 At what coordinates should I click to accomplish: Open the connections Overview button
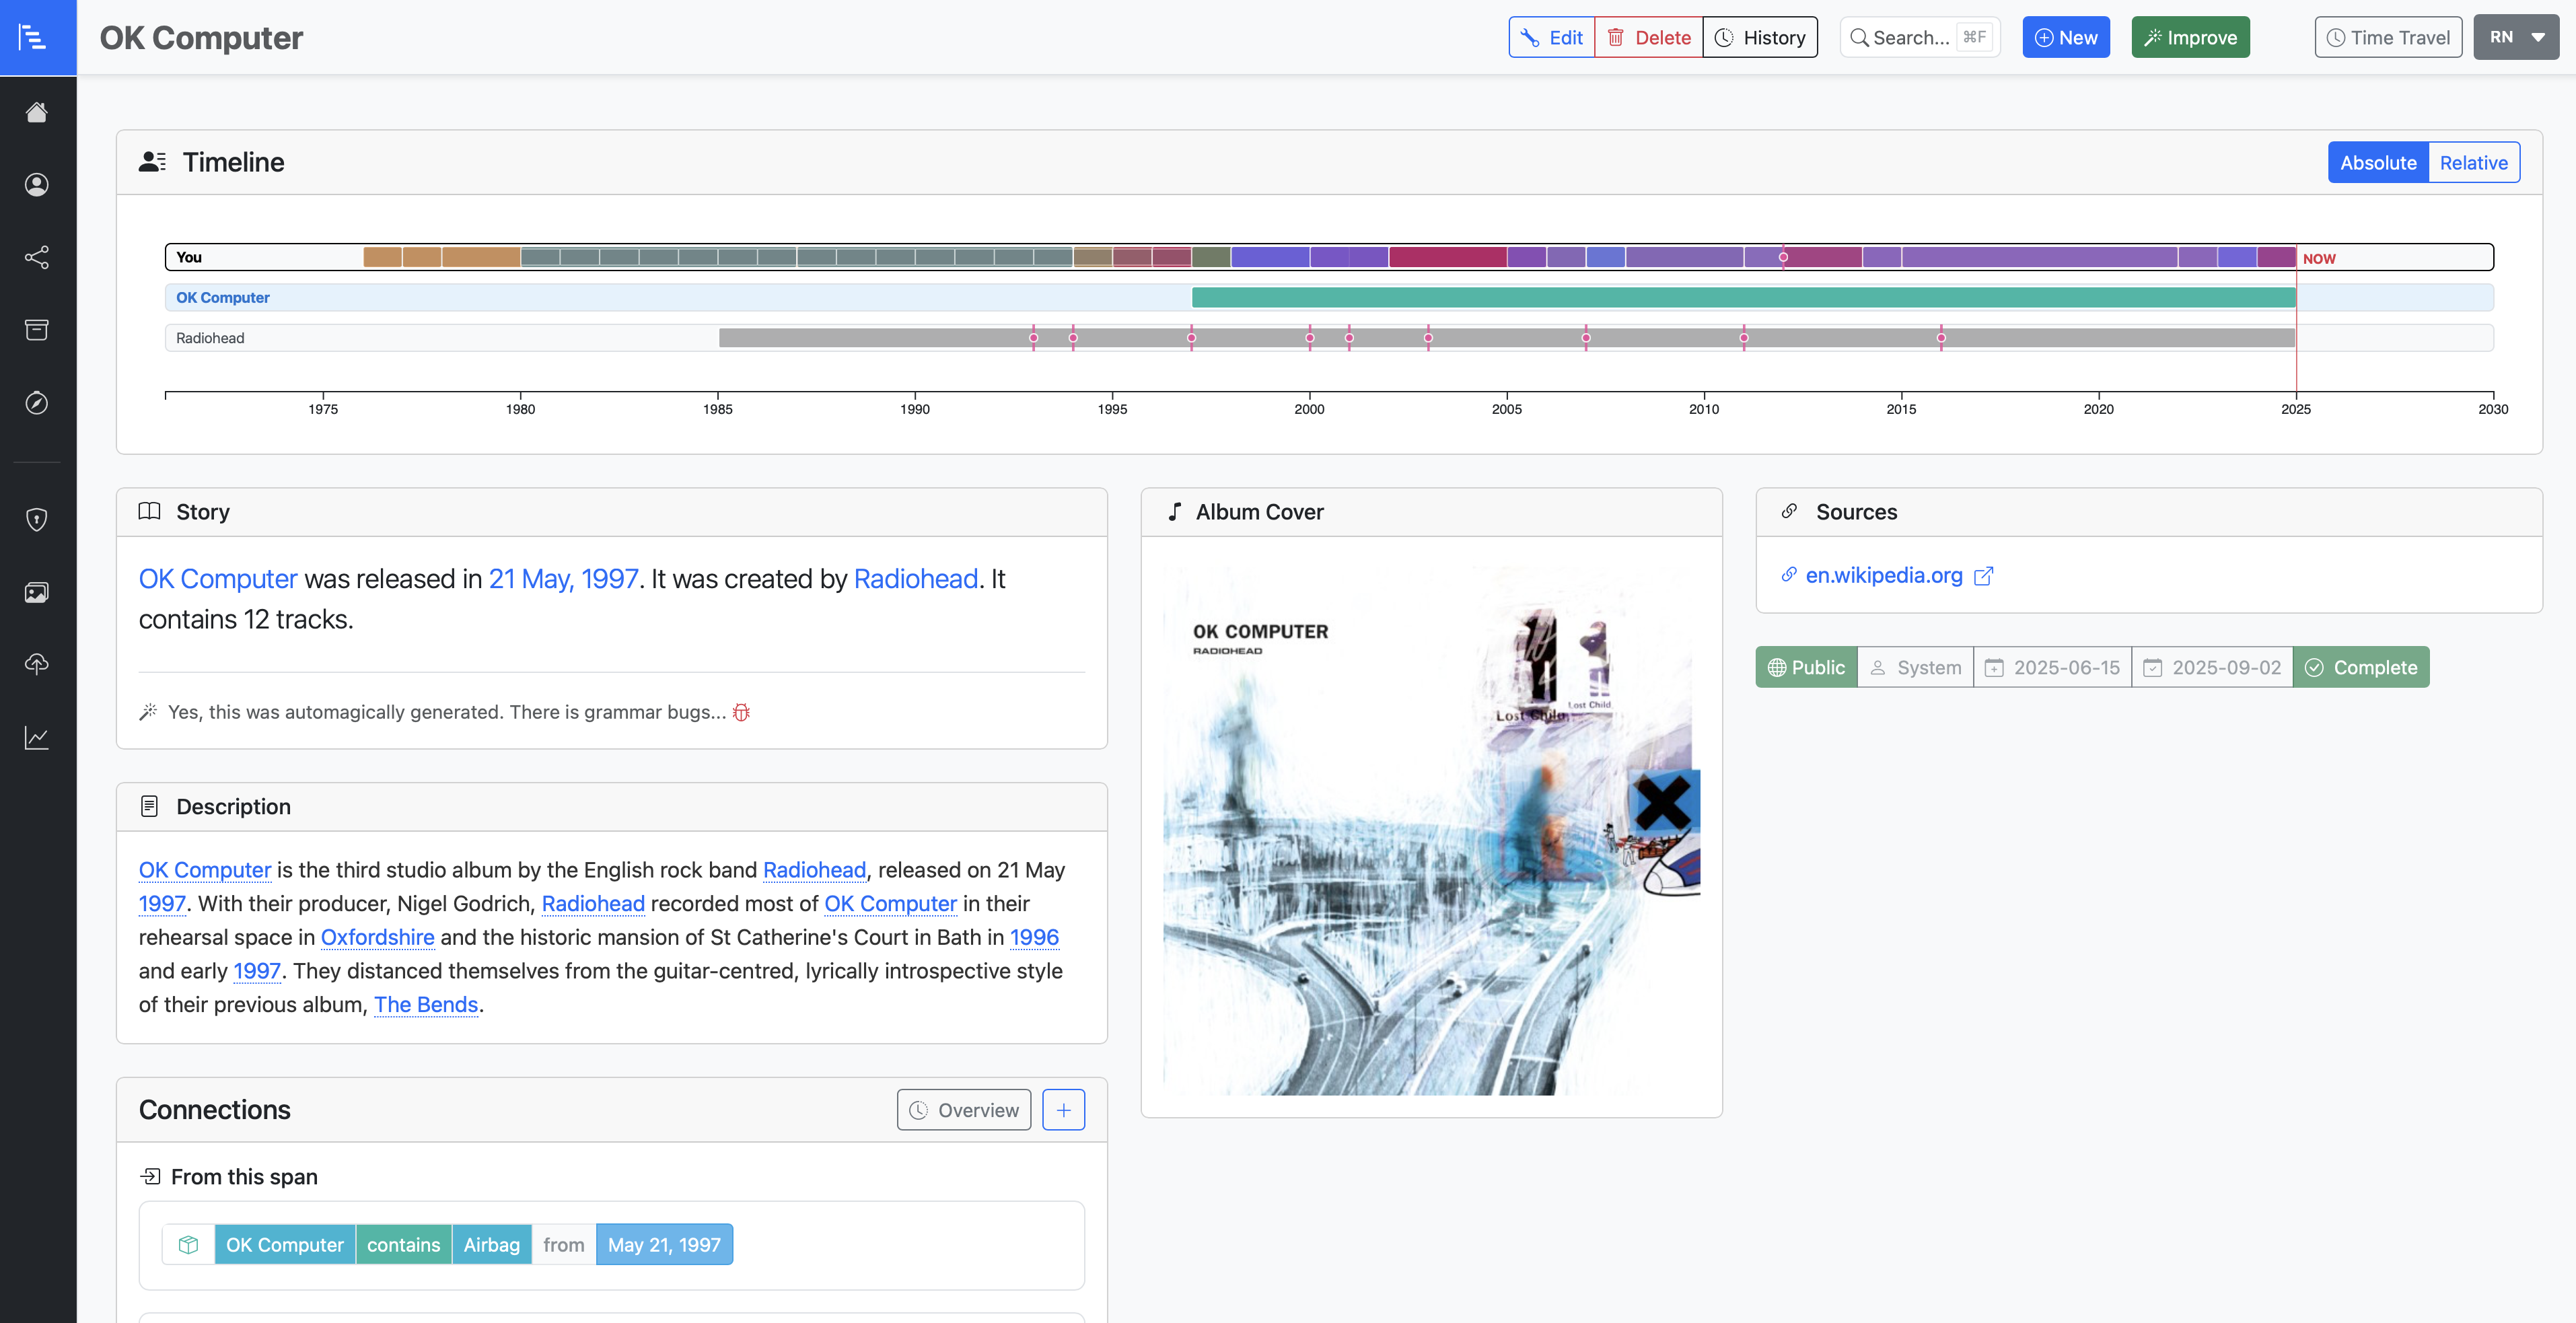[x=963, y=1110]
